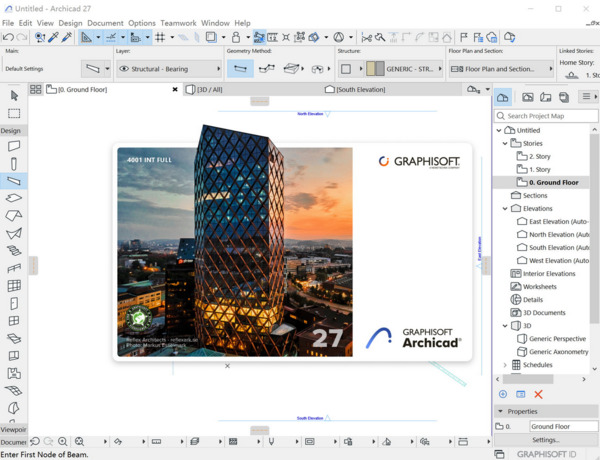Select the Arrow tool in toolbox
The width and height of the screenshot is (600, 460).
(x=14, y=95)
